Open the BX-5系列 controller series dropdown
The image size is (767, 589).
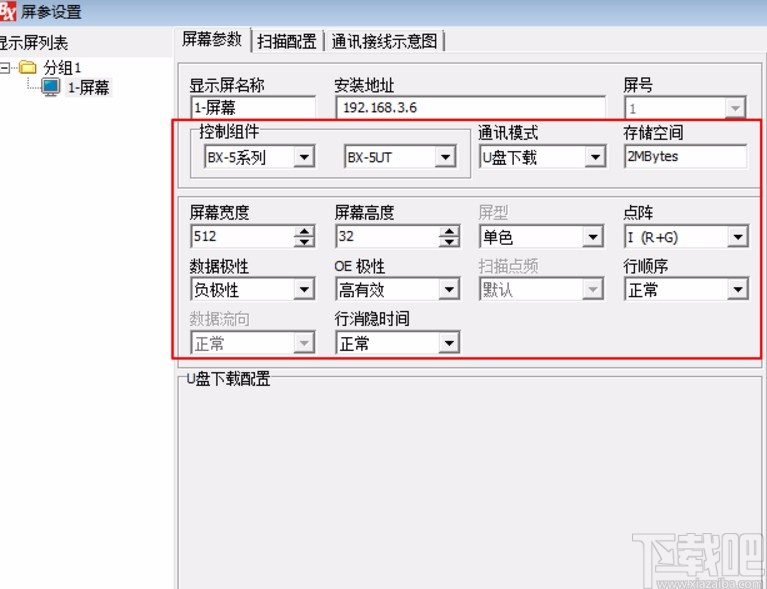[259, 157]
